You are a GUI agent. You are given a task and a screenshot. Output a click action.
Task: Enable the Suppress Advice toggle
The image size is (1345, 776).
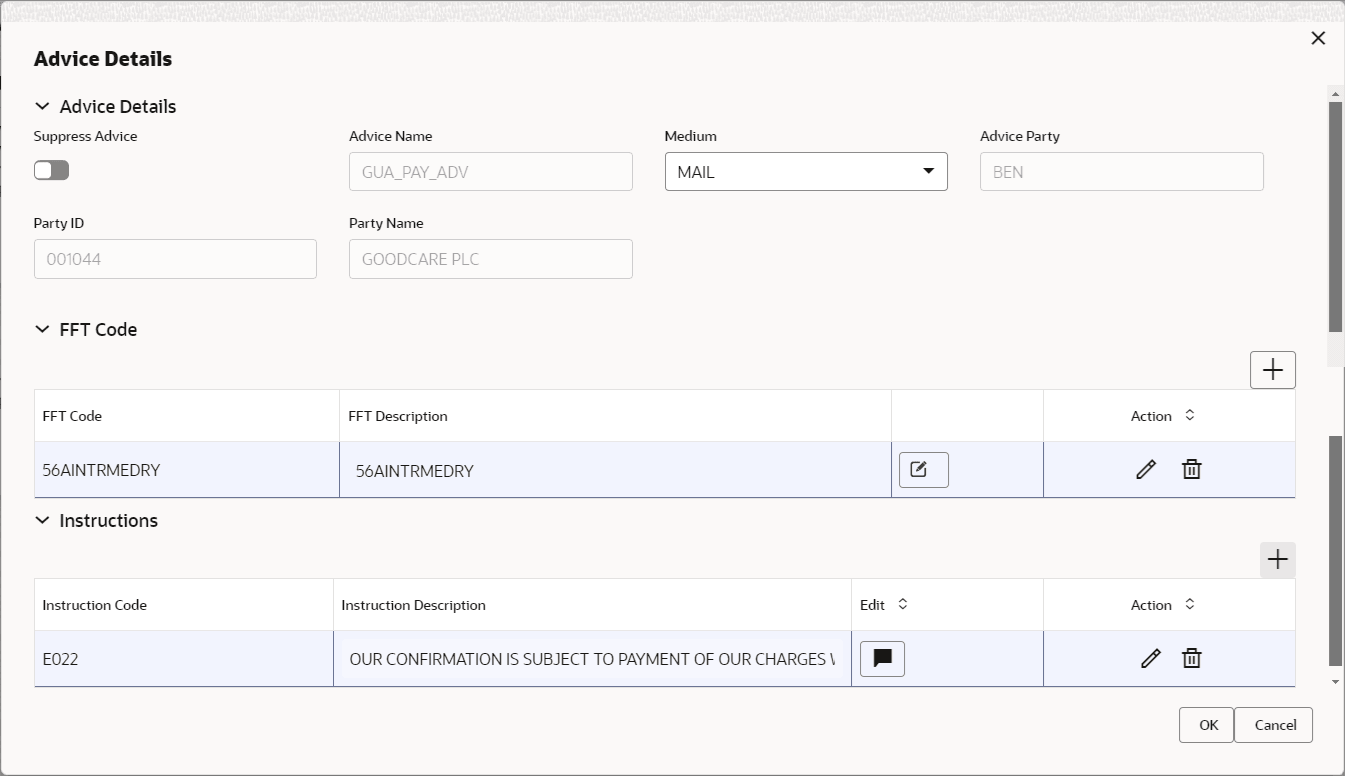(x=51, y=170)
